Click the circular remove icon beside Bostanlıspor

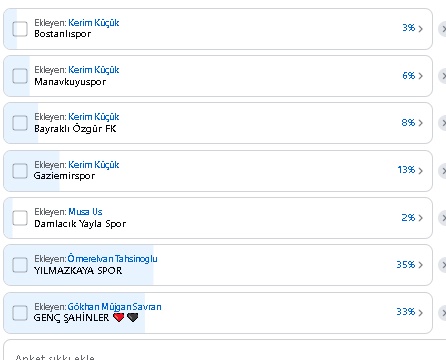coord(442,29)
